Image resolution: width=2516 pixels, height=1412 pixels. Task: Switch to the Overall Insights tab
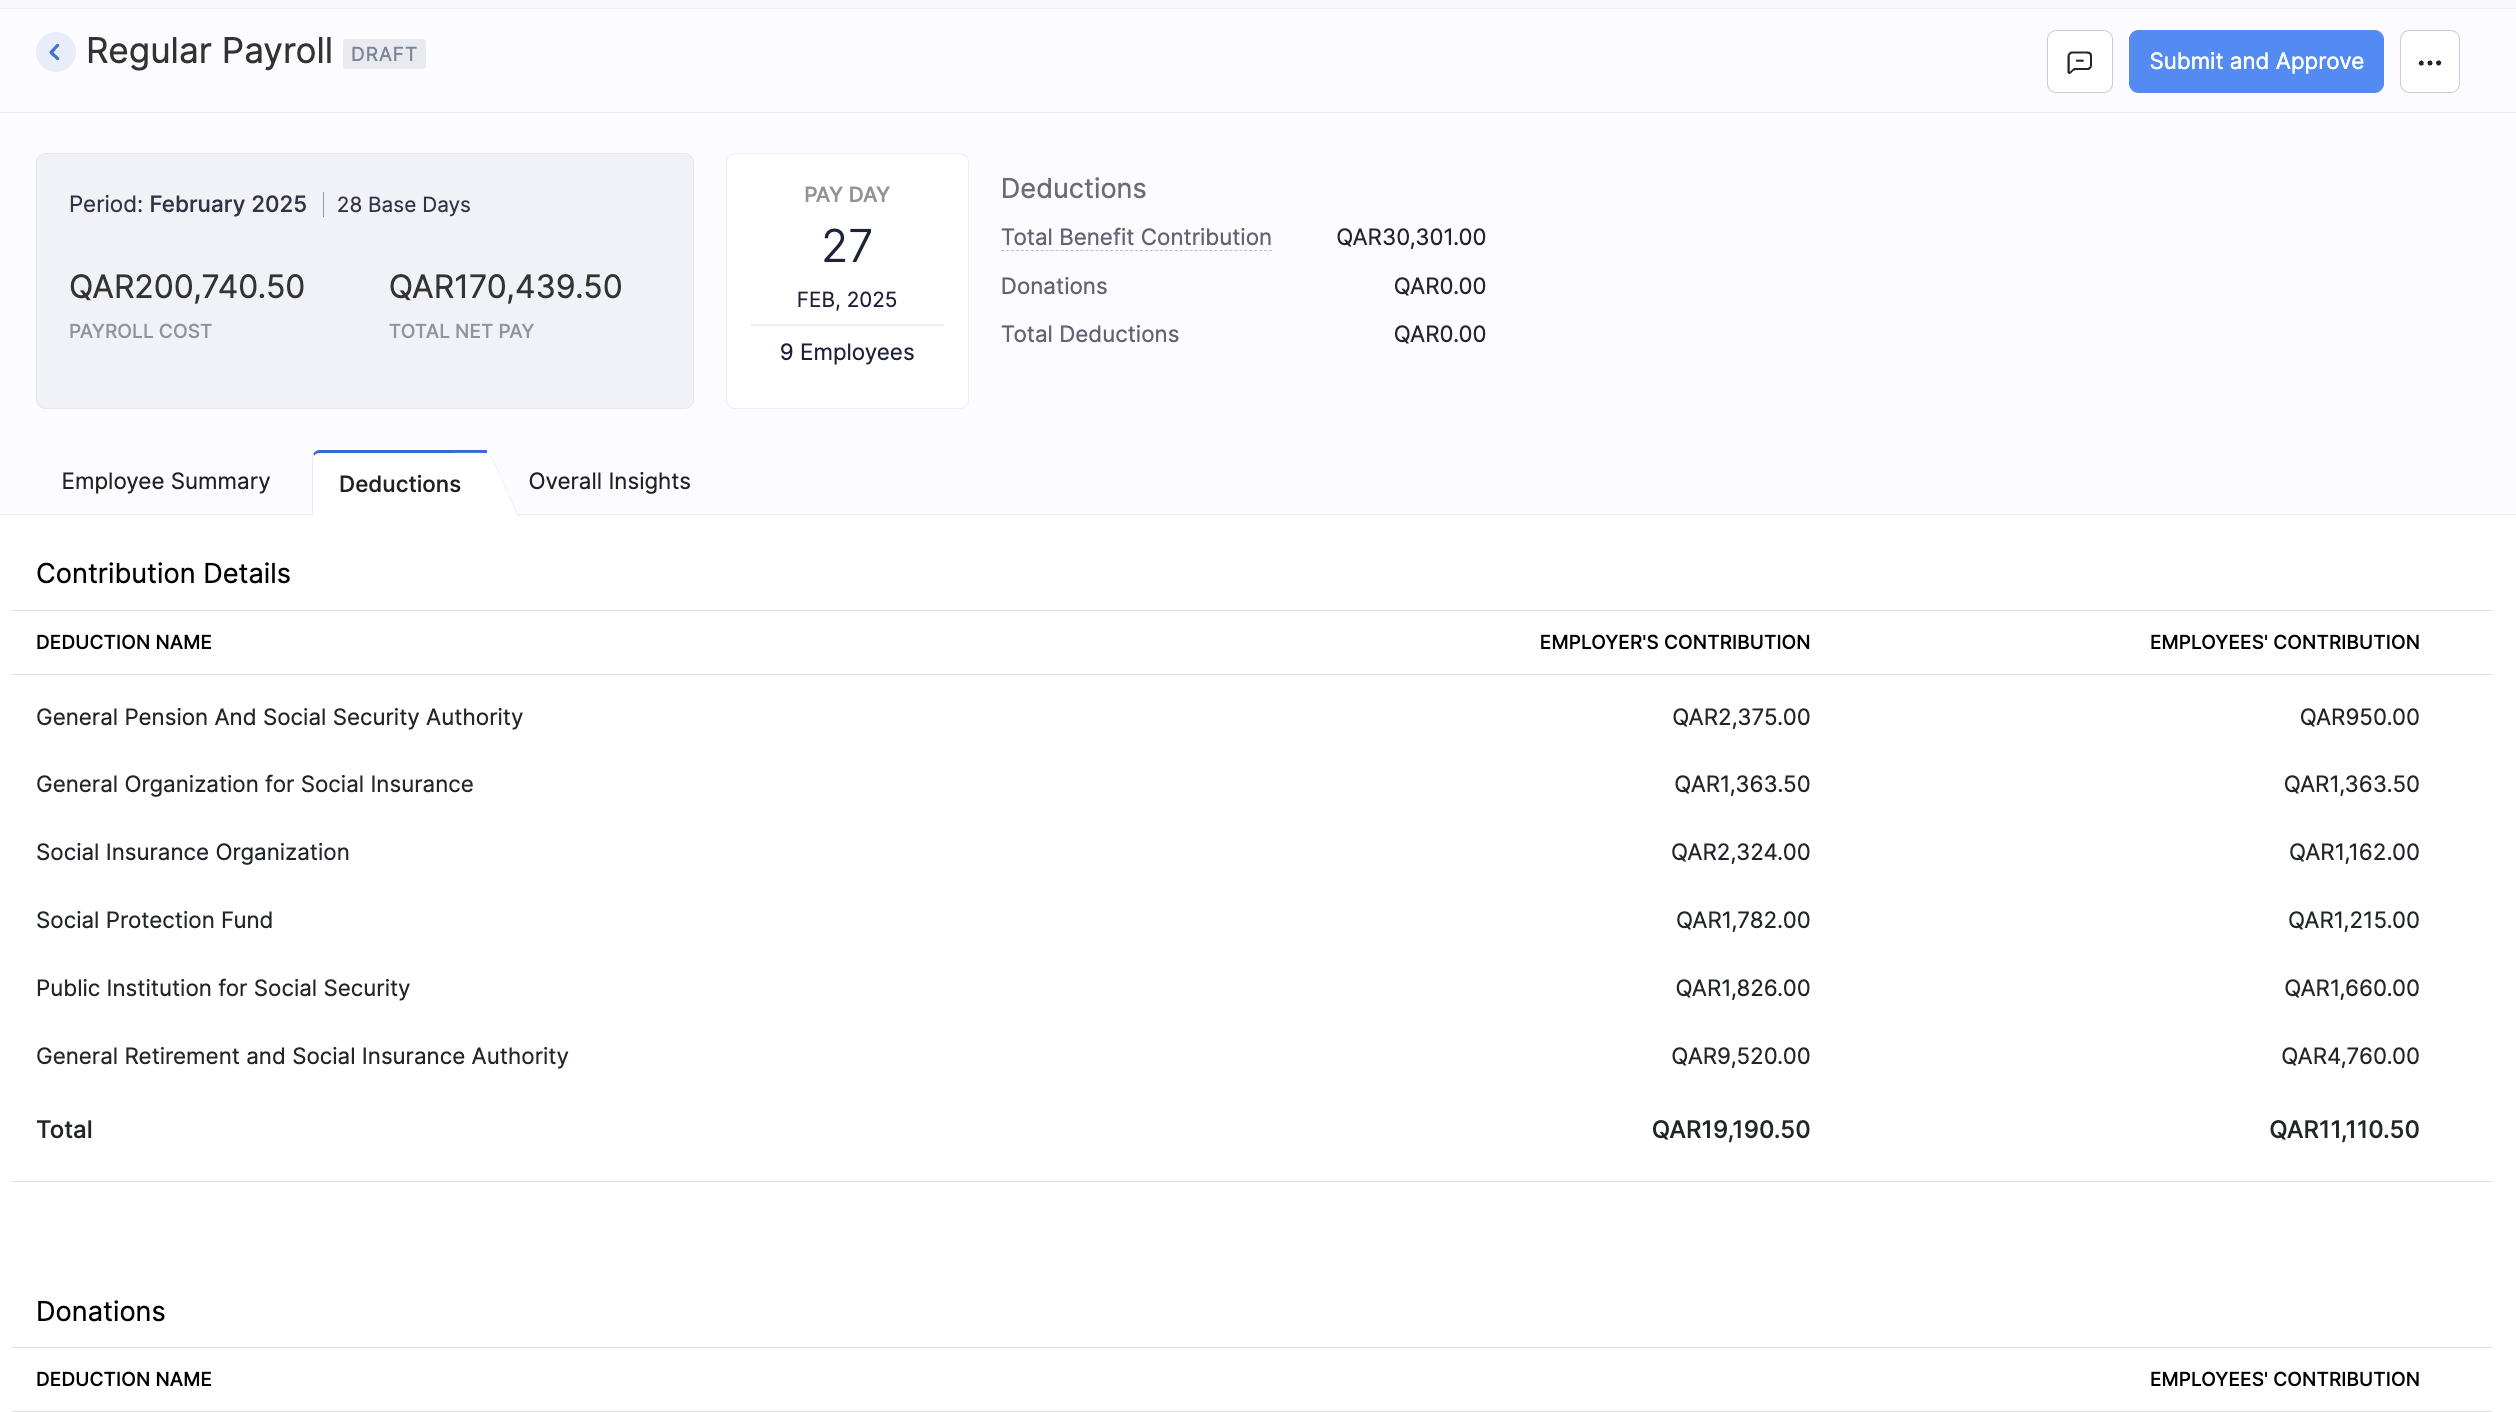pos(609,481)
